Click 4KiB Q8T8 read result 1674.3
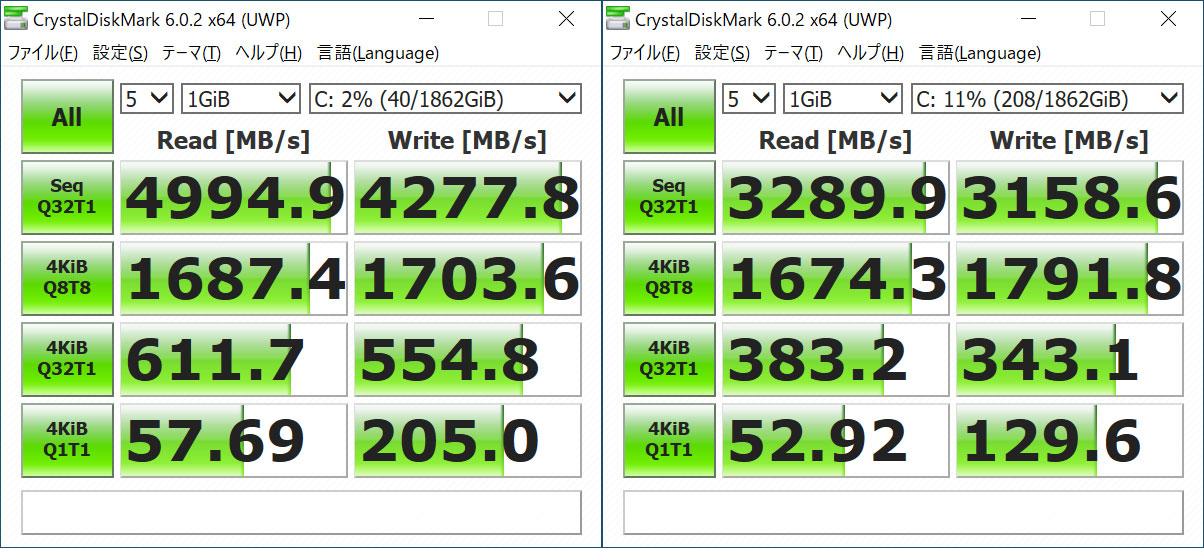The width and height of the screenshot is (1204, 548). point(836,279)
